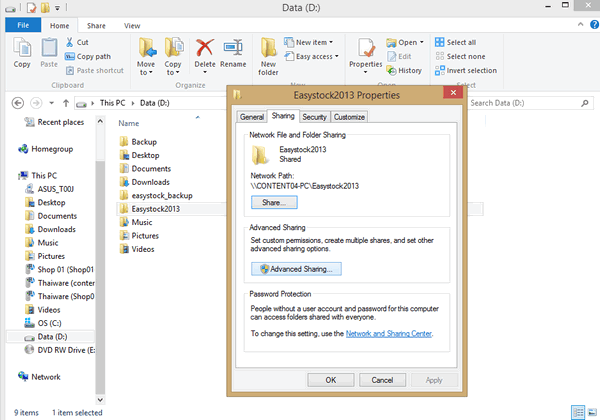
Task: Open the Customize tab in Properties
Action: pos(349,117)
